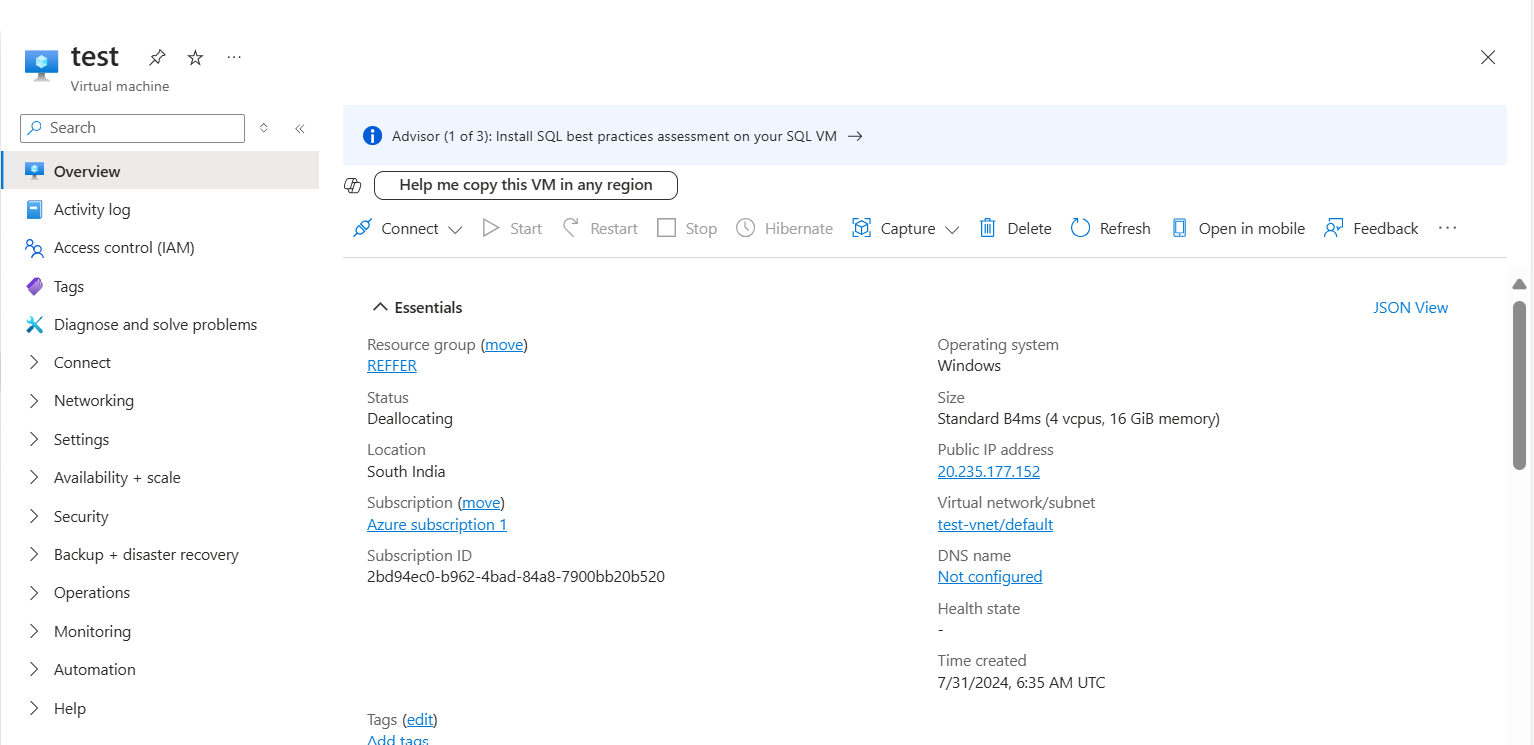This screenshot has height=745, width=1534.
Task: Pin the test VM to dashboard
Action: [x=157, y=58]
